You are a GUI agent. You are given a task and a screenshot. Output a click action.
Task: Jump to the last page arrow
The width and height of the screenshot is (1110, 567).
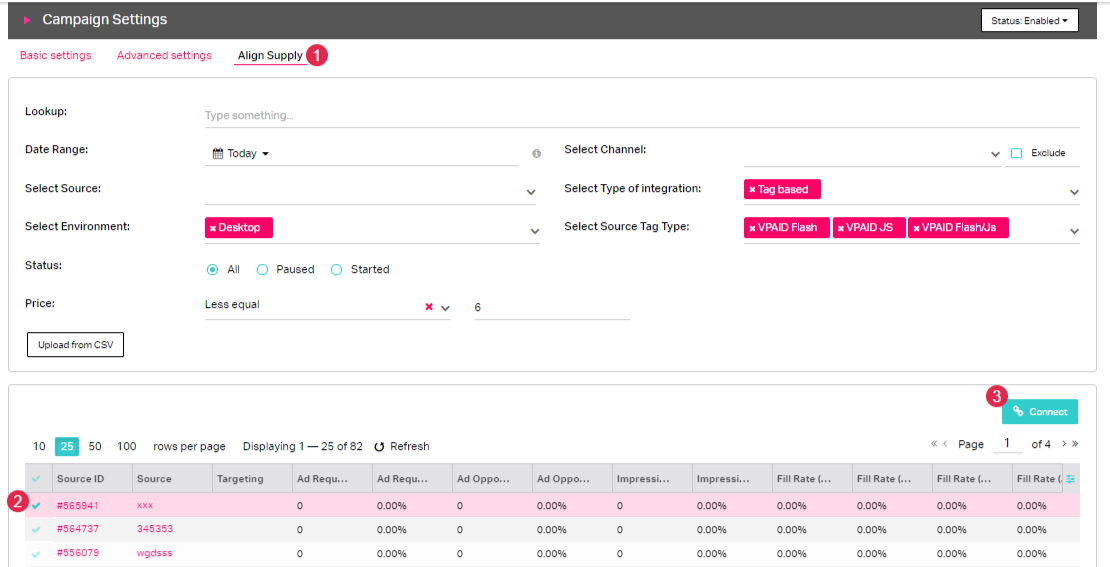tap(1076, 444)
